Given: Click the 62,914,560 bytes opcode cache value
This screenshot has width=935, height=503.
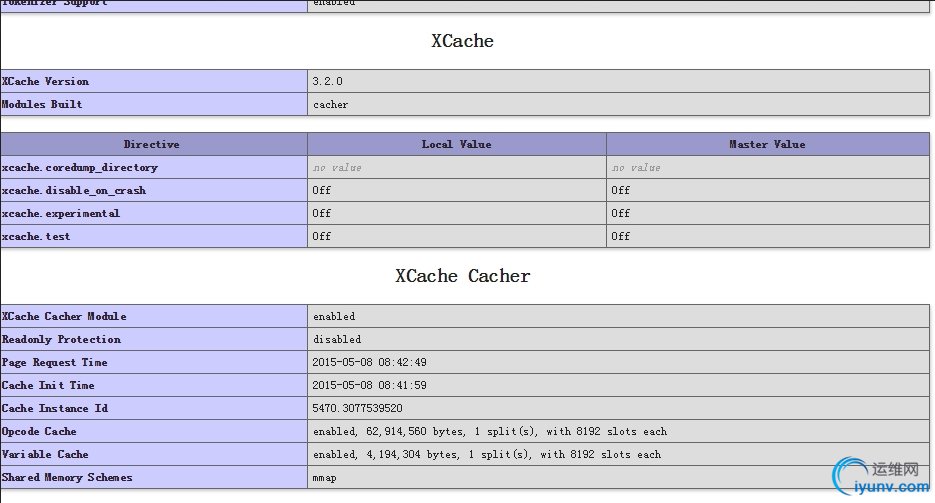Looking at the screenshot, I should tap(490, 431).
